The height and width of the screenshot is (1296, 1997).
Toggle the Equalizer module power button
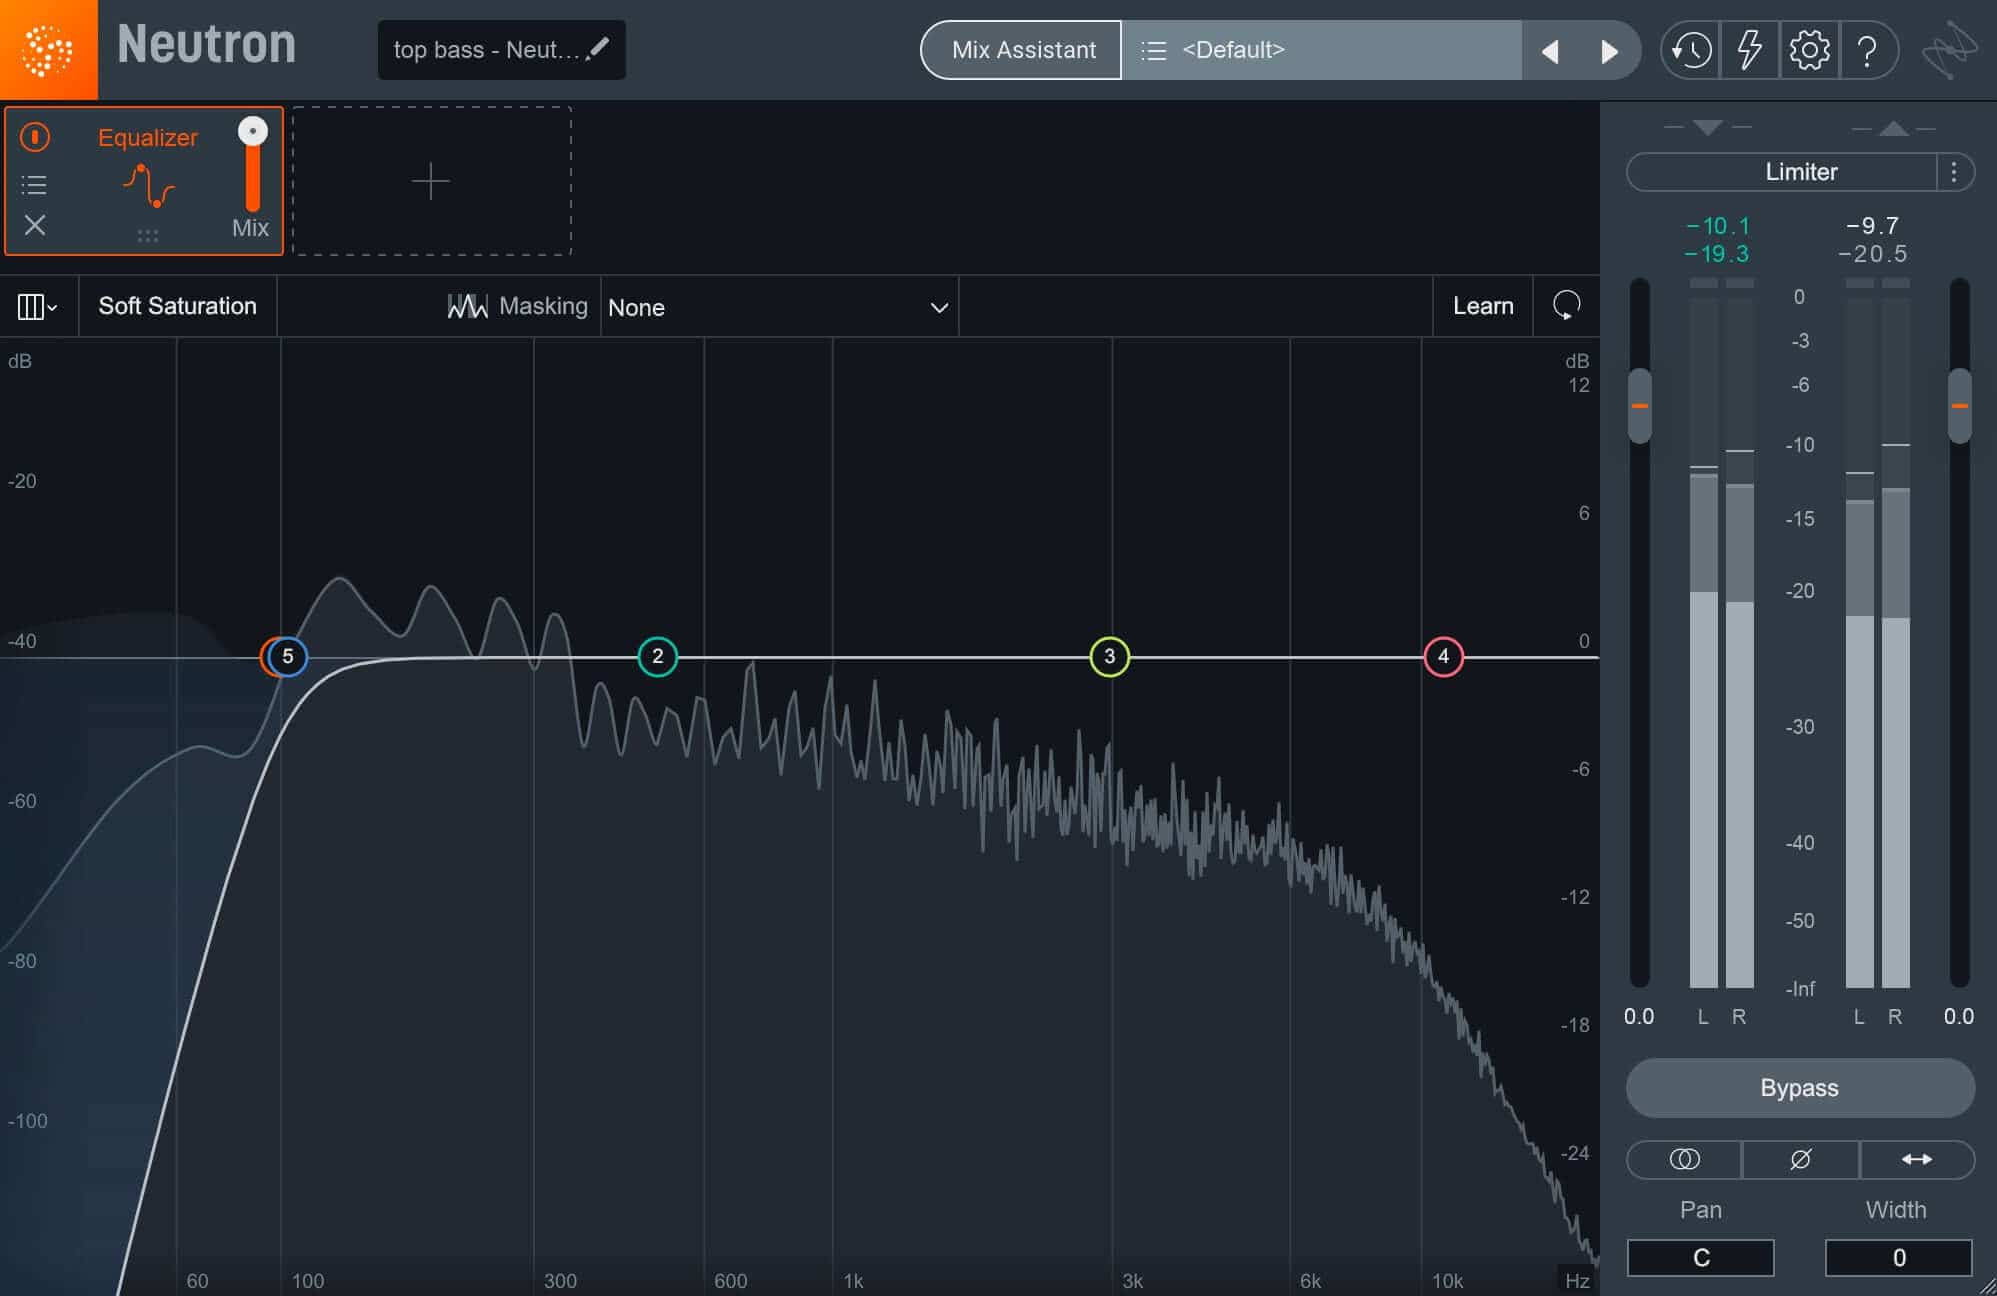click(x=35, y=137)
